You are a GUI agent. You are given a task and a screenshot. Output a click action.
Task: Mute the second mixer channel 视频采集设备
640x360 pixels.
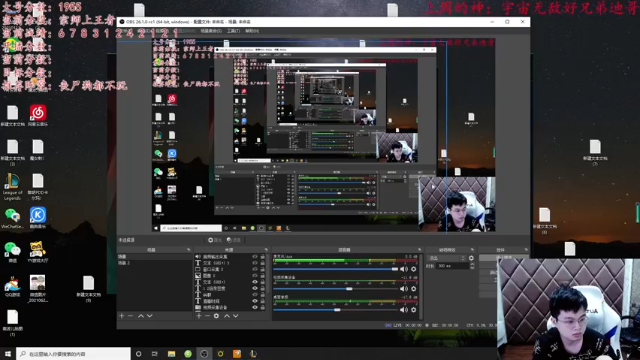[404, 289]
